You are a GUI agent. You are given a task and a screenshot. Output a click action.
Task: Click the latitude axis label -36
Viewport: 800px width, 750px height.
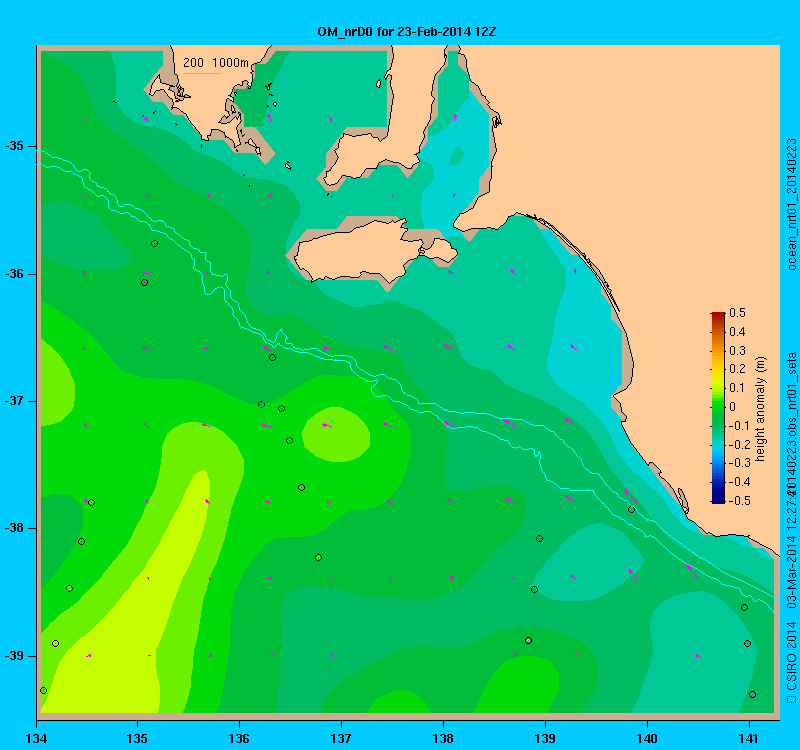click(x=14, y=274)
